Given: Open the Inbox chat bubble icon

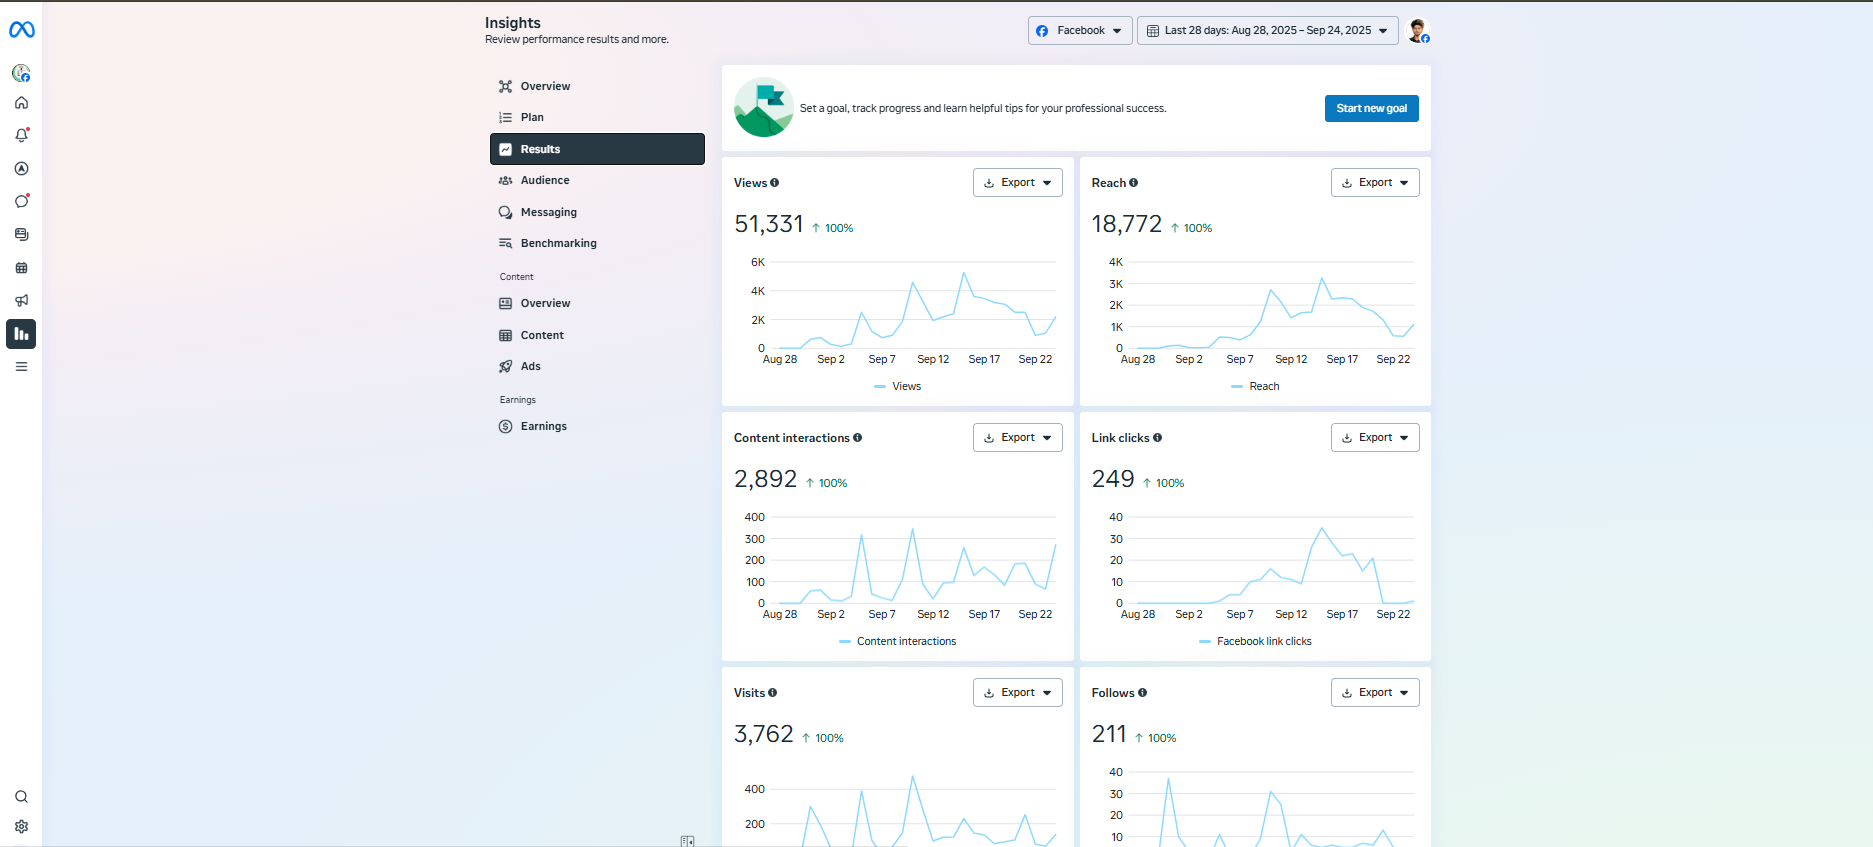Looking at the screenshot, I should pyautogui.click(x=21, y=201).
